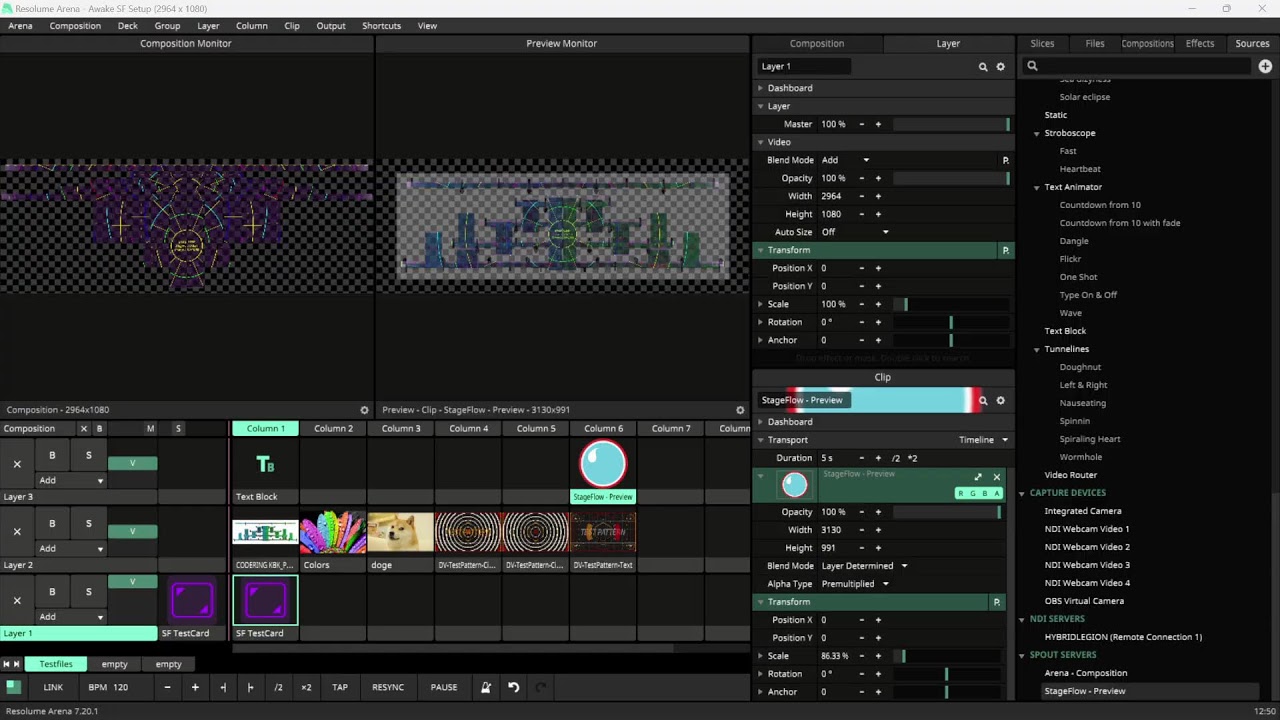Open the Alpha Type Premultiplied dropdown

point(855,584)
